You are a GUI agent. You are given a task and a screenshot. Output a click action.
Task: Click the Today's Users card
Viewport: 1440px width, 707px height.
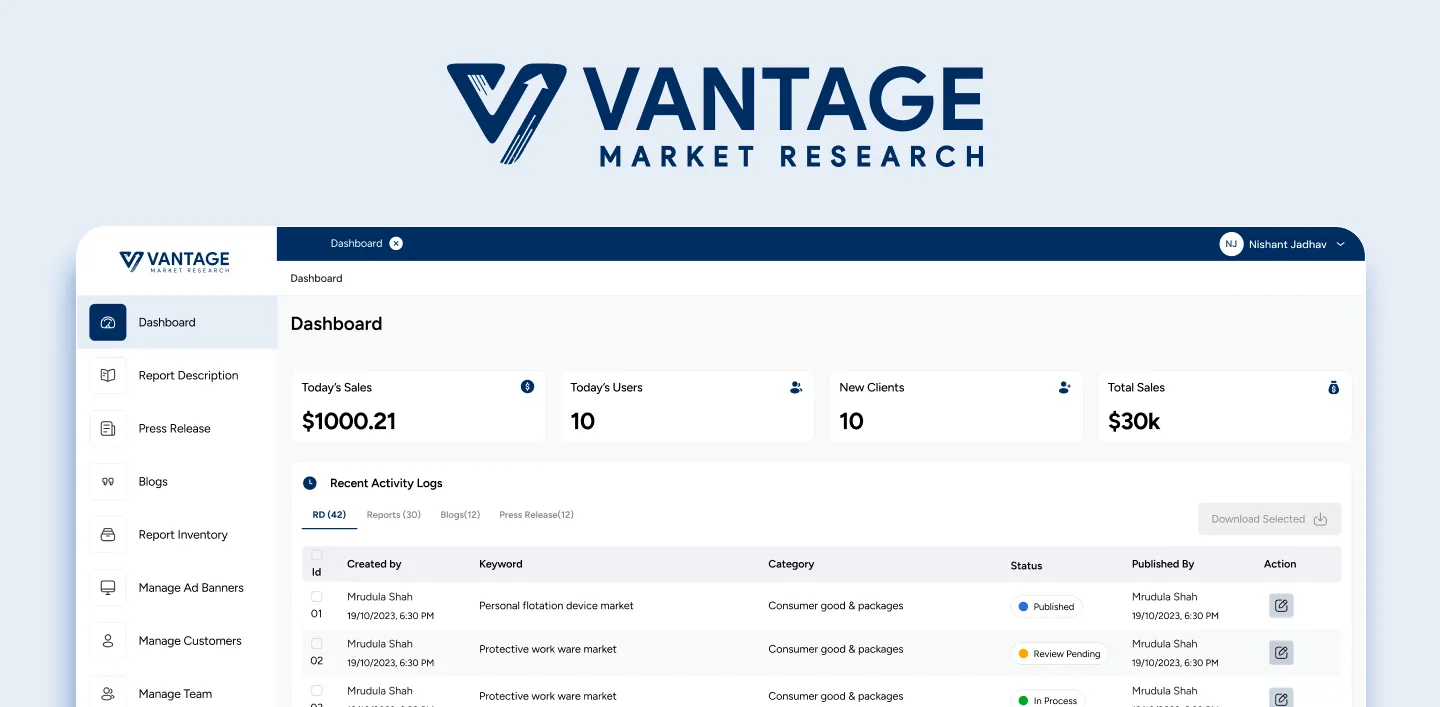[x=687, y=407]
